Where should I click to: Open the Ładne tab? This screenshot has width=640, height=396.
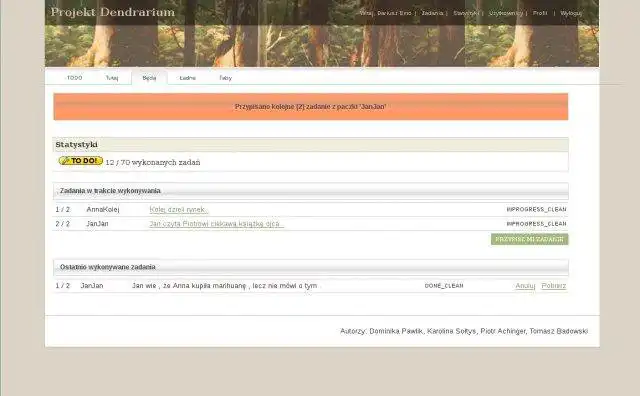187,78
